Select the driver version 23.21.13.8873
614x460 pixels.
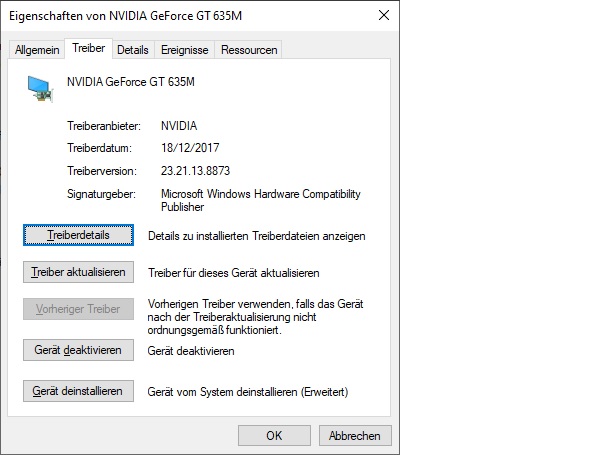195,171
